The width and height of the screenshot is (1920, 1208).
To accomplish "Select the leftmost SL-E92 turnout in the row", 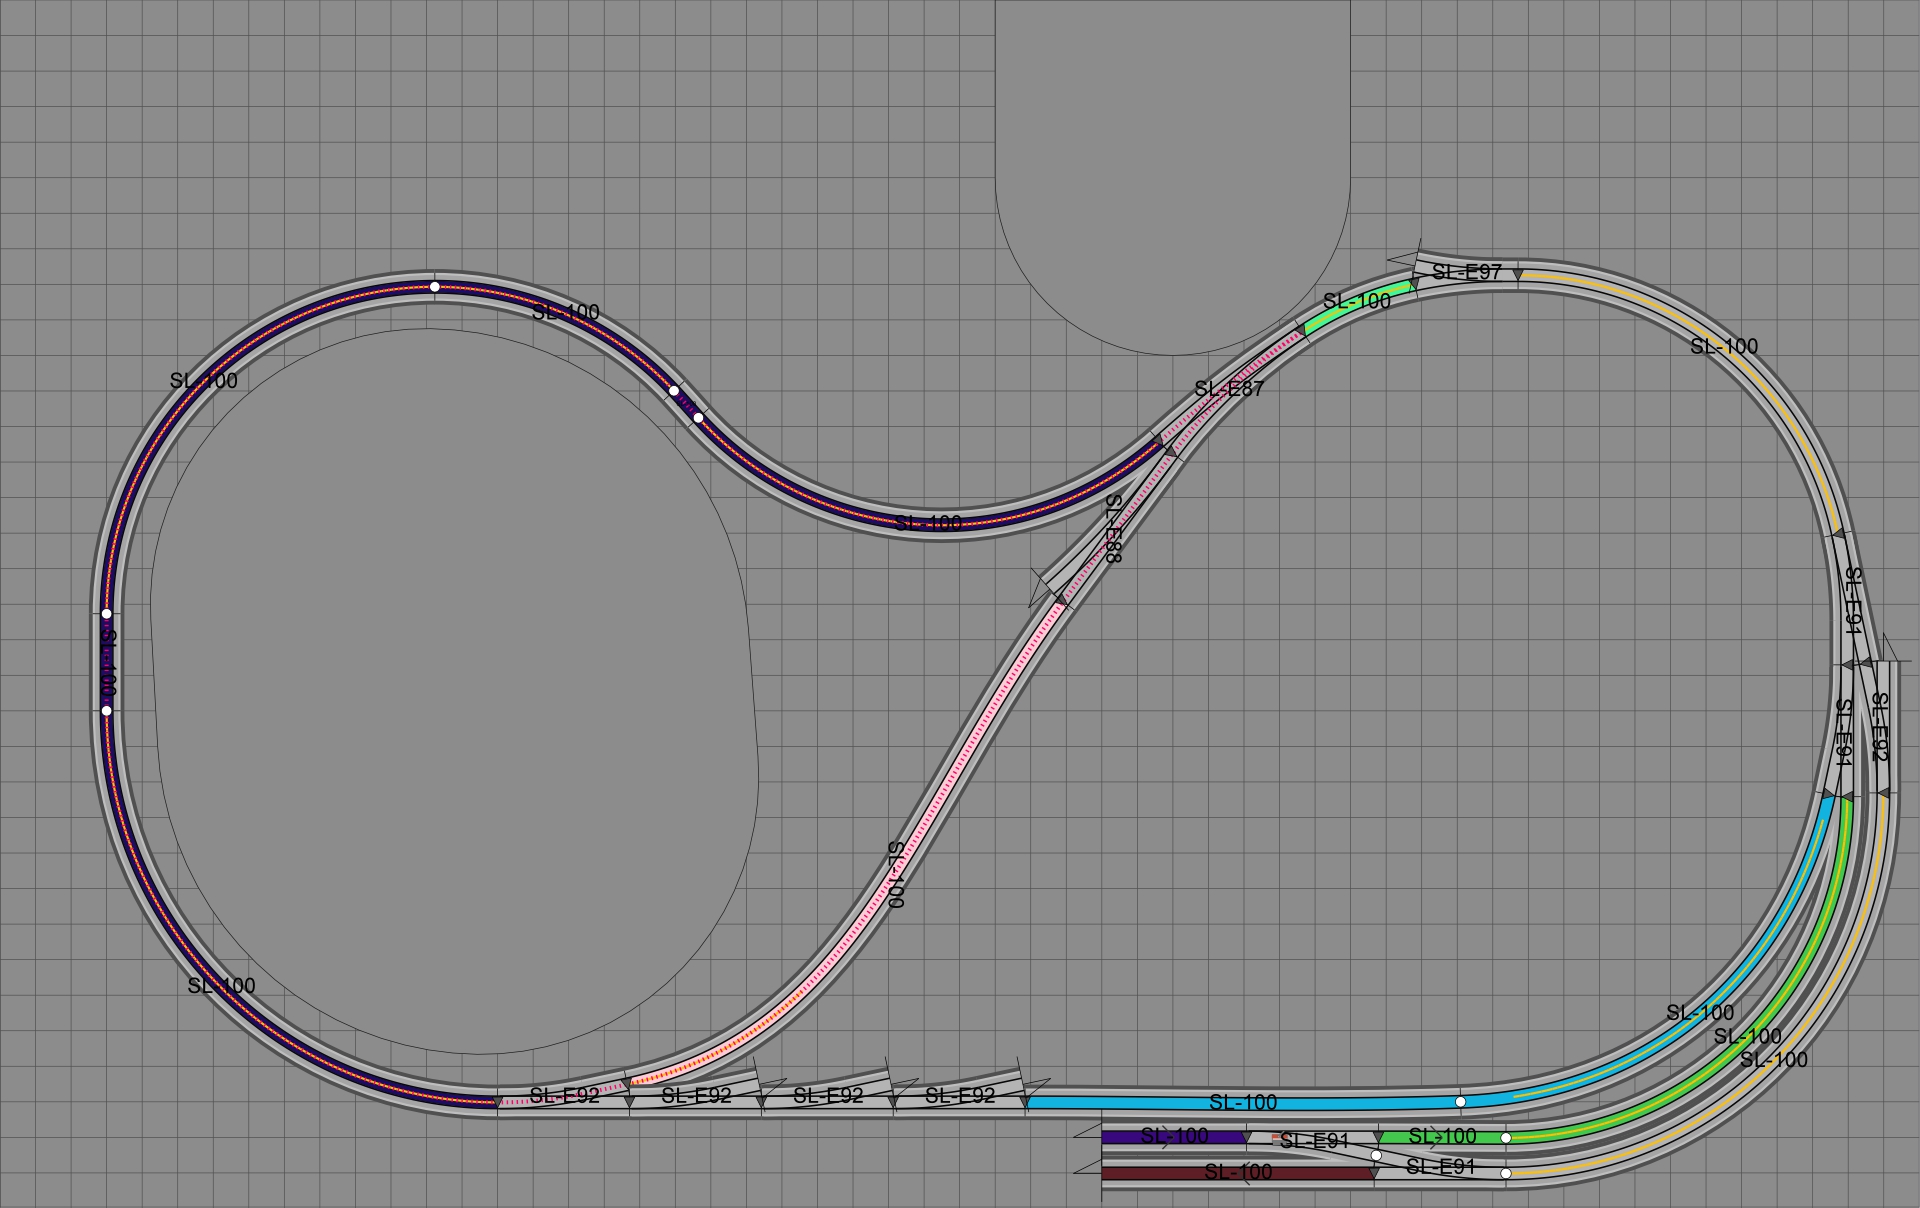I will click(x=564, y=1096).
